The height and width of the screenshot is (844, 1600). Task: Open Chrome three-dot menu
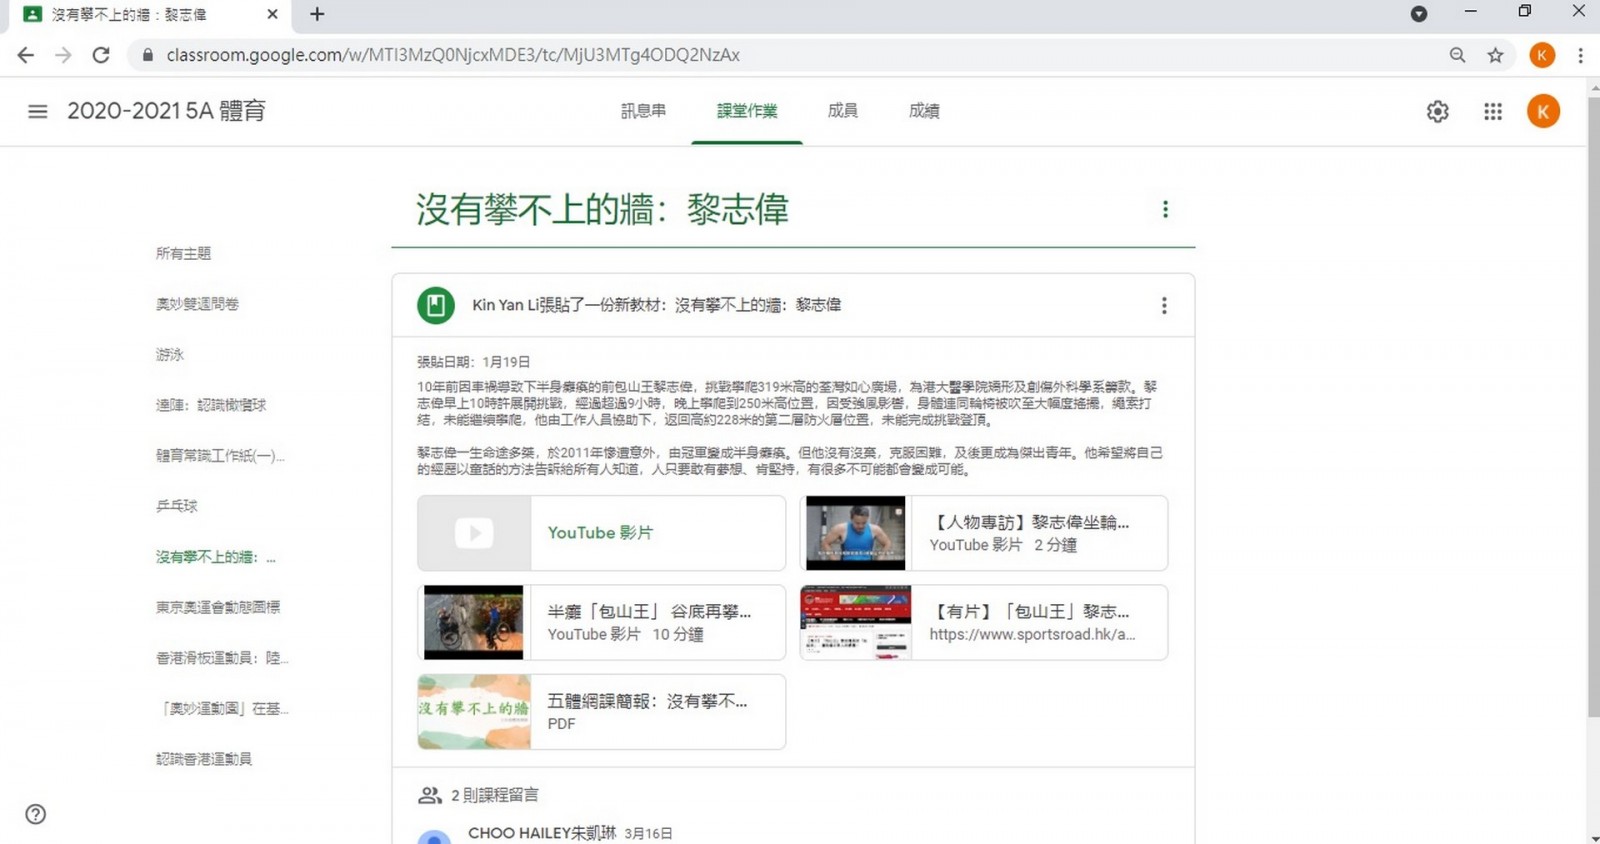(x=1580, y=55)
